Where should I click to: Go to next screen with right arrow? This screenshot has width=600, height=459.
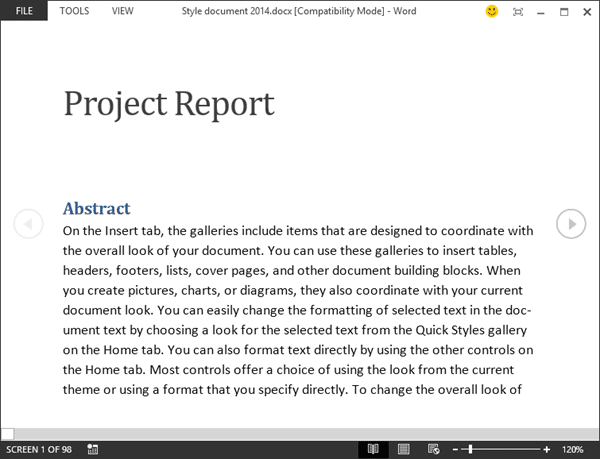click(570, 224)
